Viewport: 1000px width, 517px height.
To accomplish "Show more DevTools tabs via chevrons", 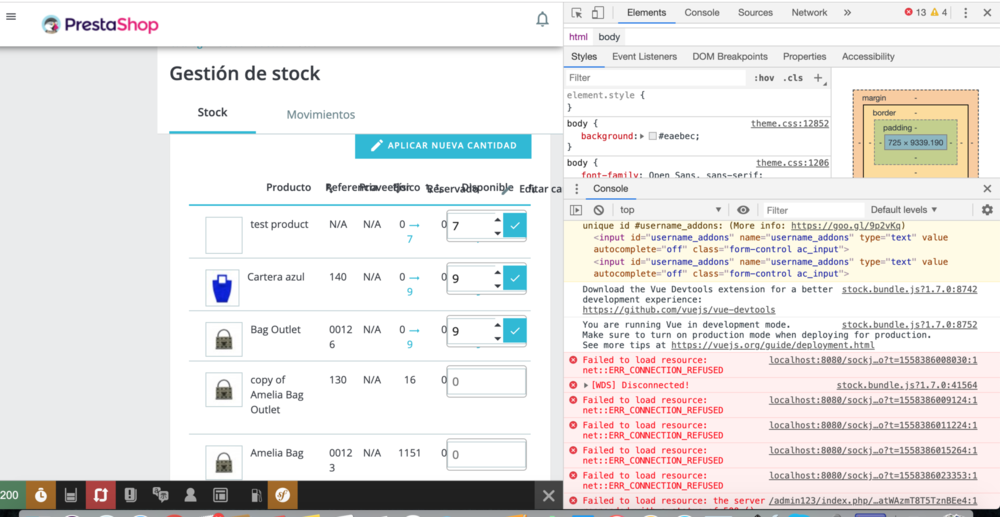I will pyautogui.click(x=847, y=13).
